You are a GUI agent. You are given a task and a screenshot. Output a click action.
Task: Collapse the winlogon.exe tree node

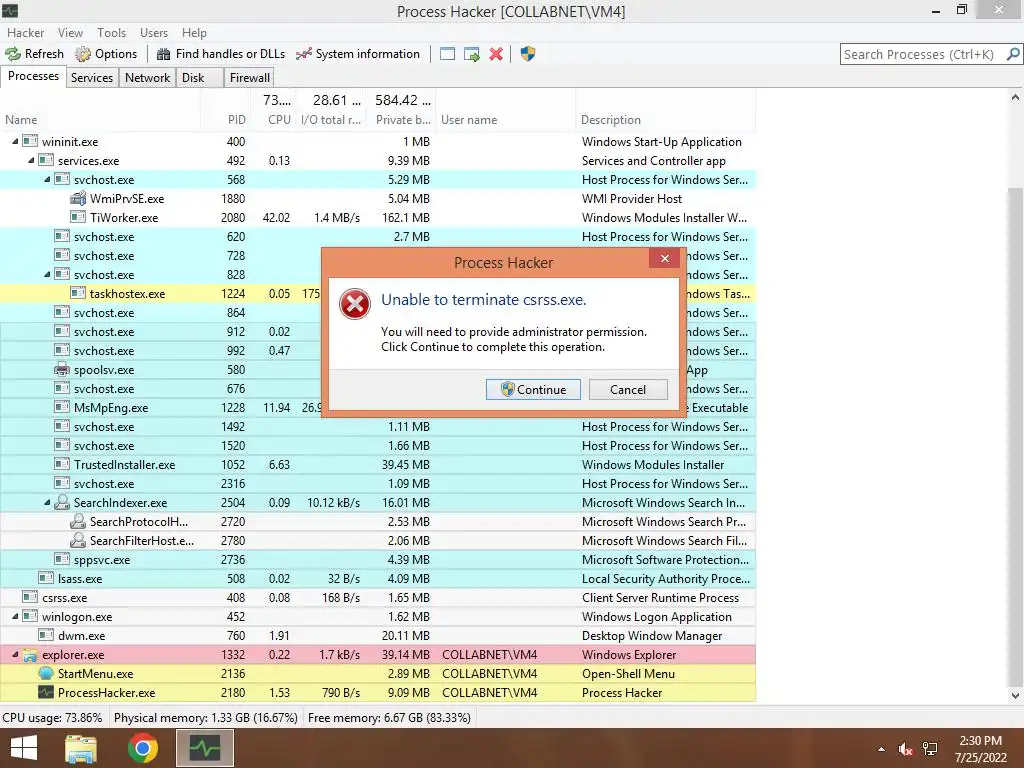click(x=15, y=616)
